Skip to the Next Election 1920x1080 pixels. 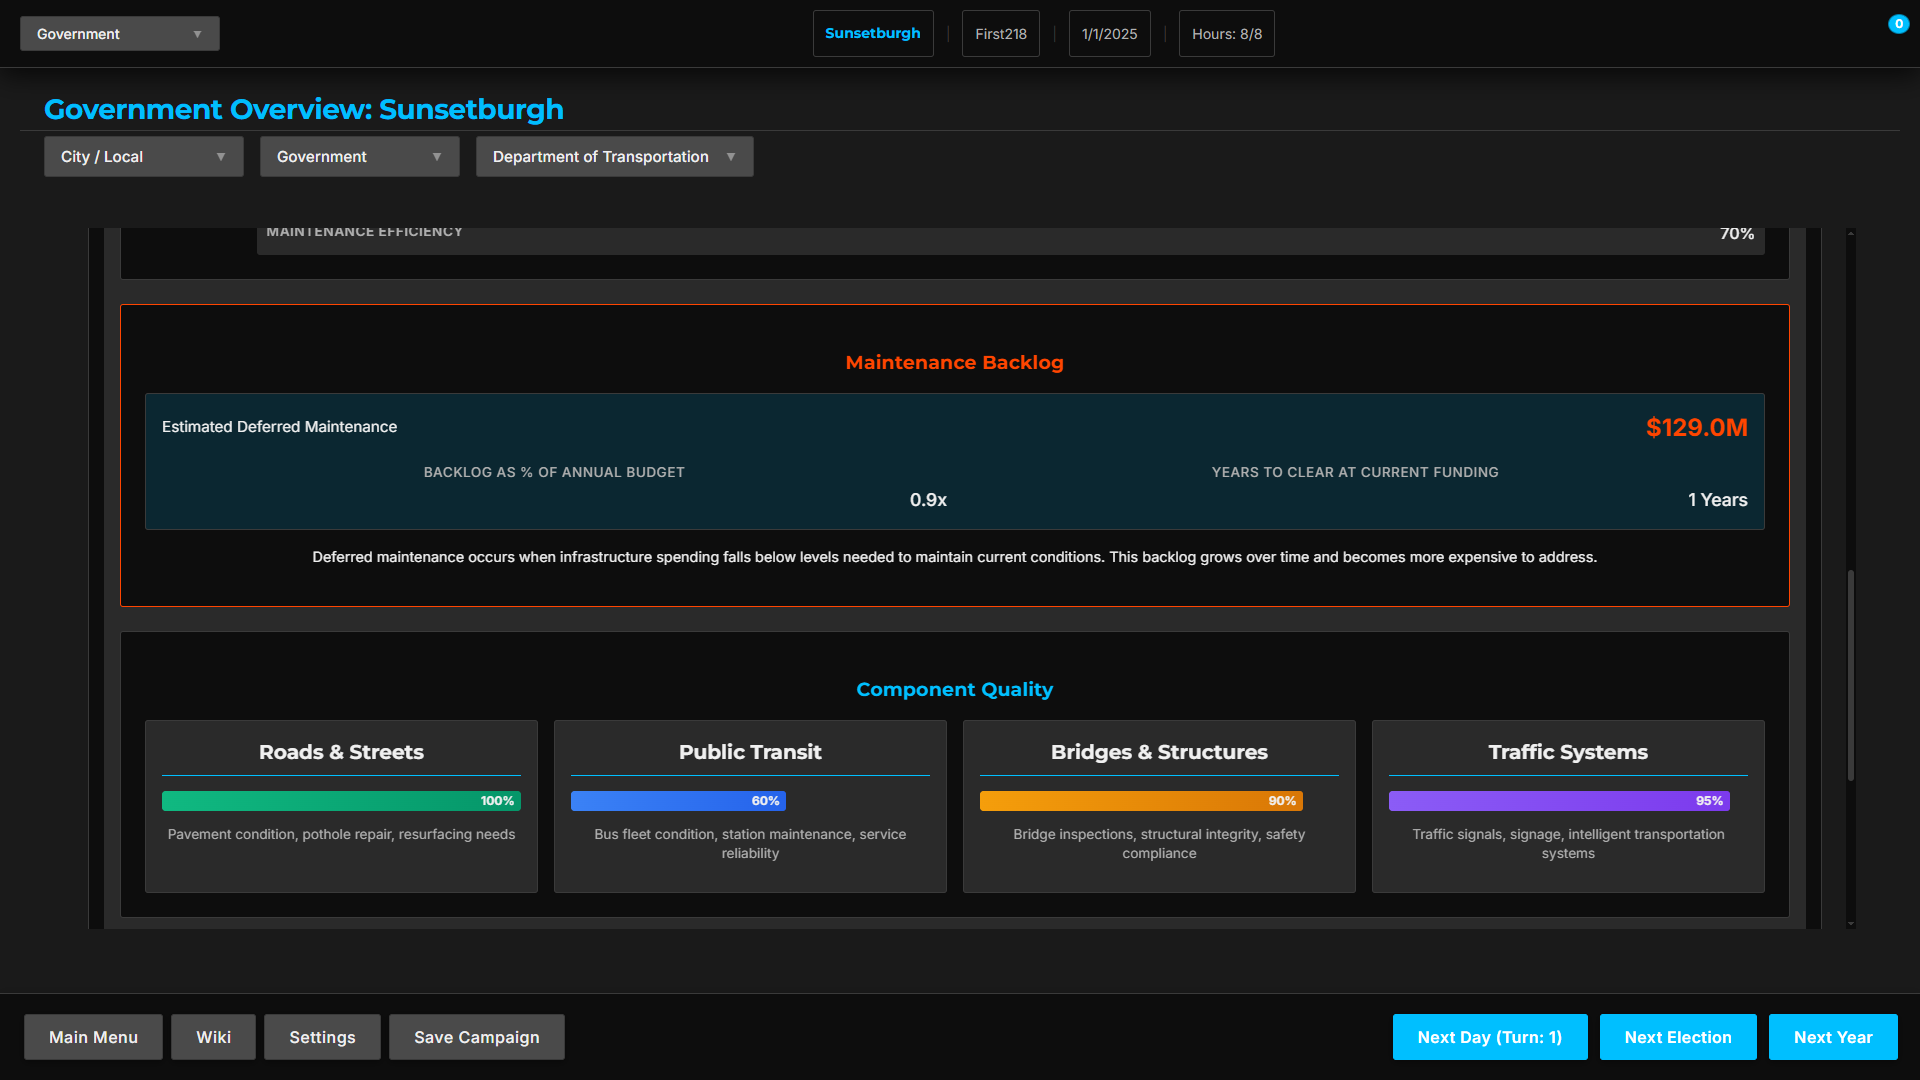[1677, 1037]
